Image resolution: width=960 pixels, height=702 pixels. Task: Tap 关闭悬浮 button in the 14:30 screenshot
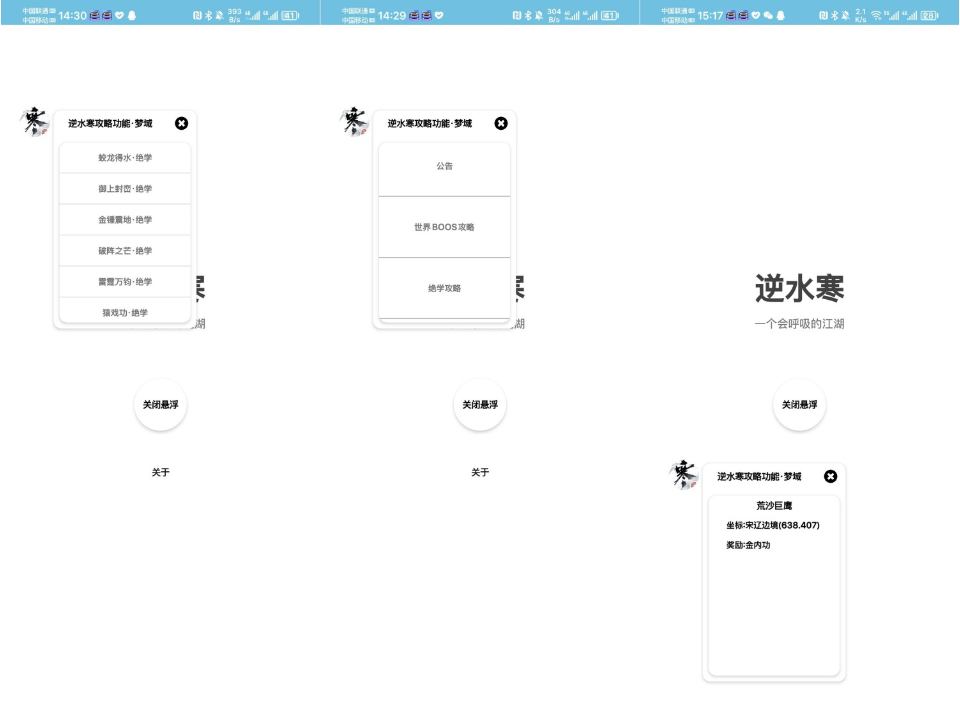[160, 405]
